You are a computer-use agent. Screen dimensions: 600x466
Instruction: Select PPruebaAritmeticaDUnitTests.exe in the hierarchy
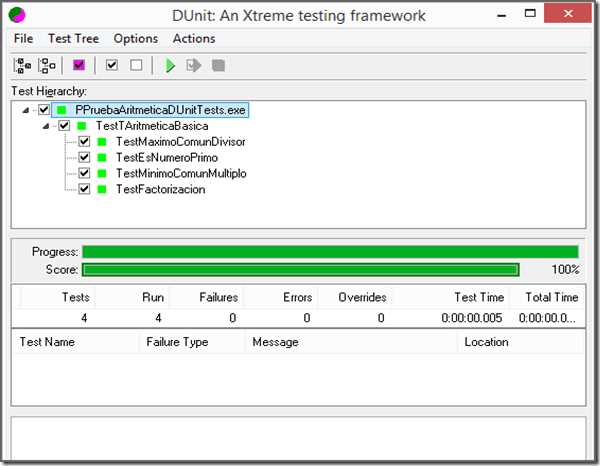pos(160,110)
